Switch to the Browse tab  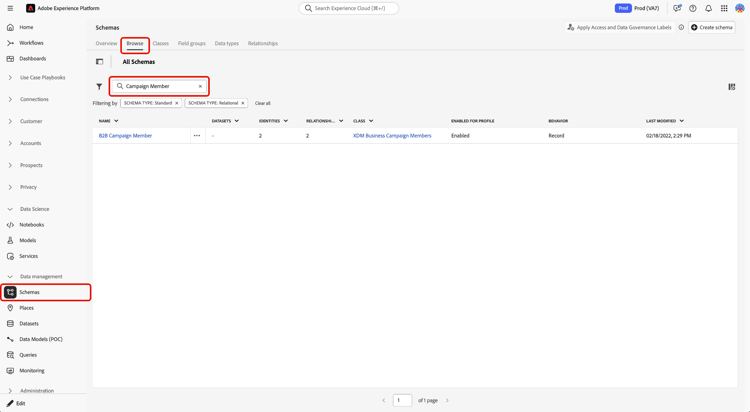[135, 44]
